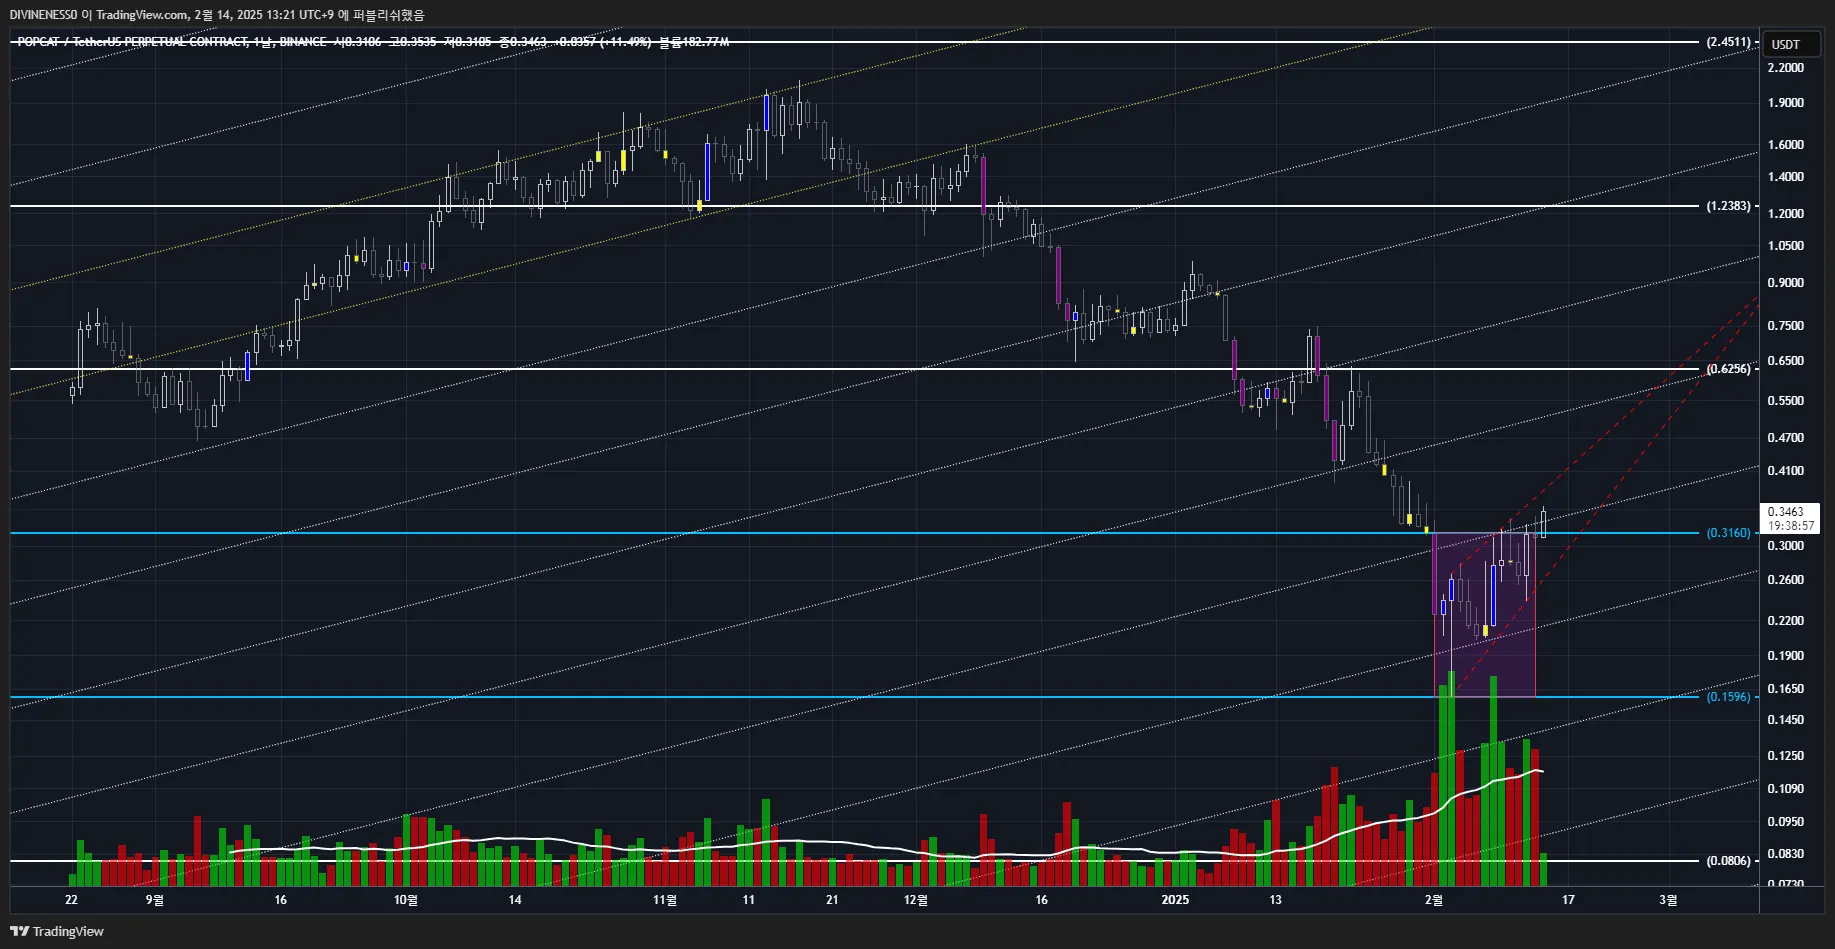Select the (2.4511) horizontal line label
This screenshot has width=1835, height=949.
1728,42
